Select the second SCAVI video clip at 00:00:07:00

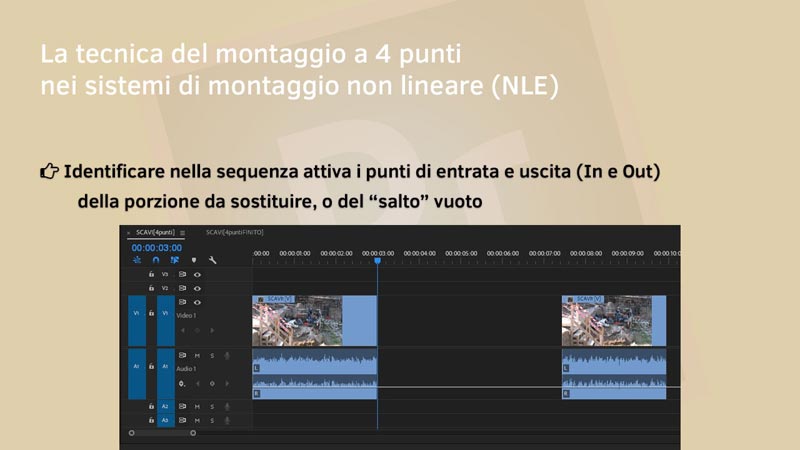click(x=614, y=320)
